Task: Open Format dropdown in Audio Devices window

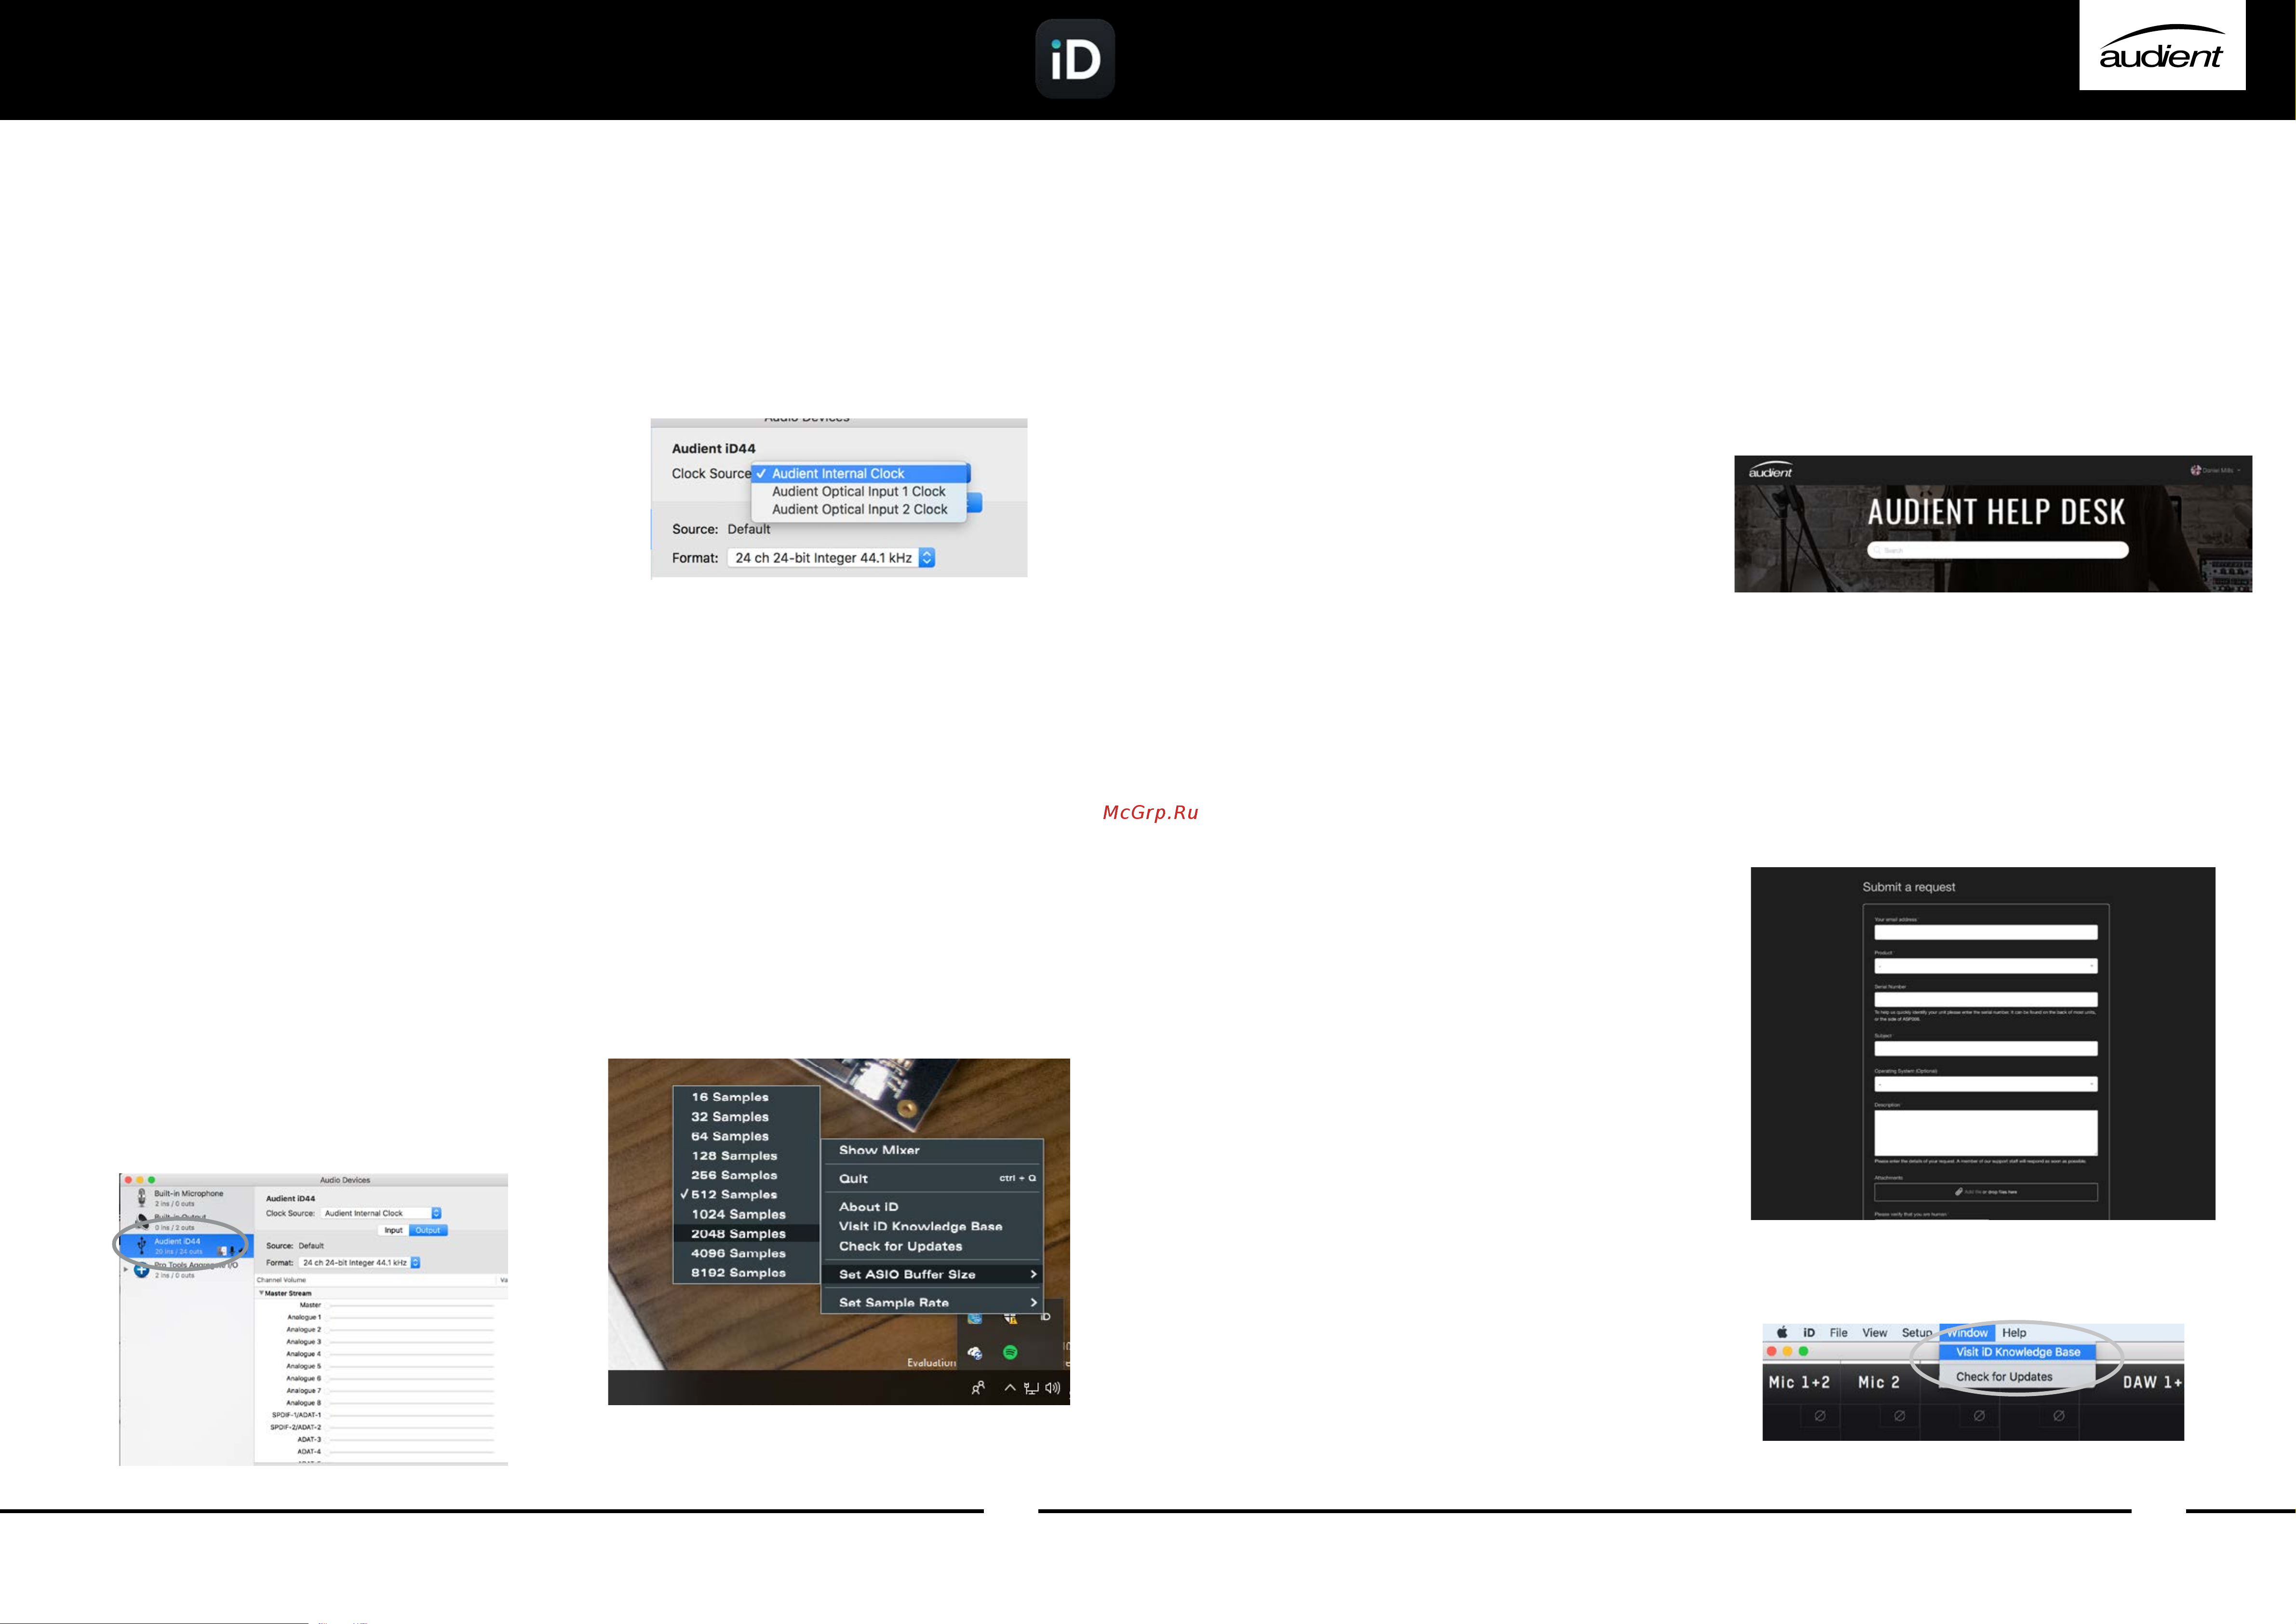Action: (x=360, y=1262)
